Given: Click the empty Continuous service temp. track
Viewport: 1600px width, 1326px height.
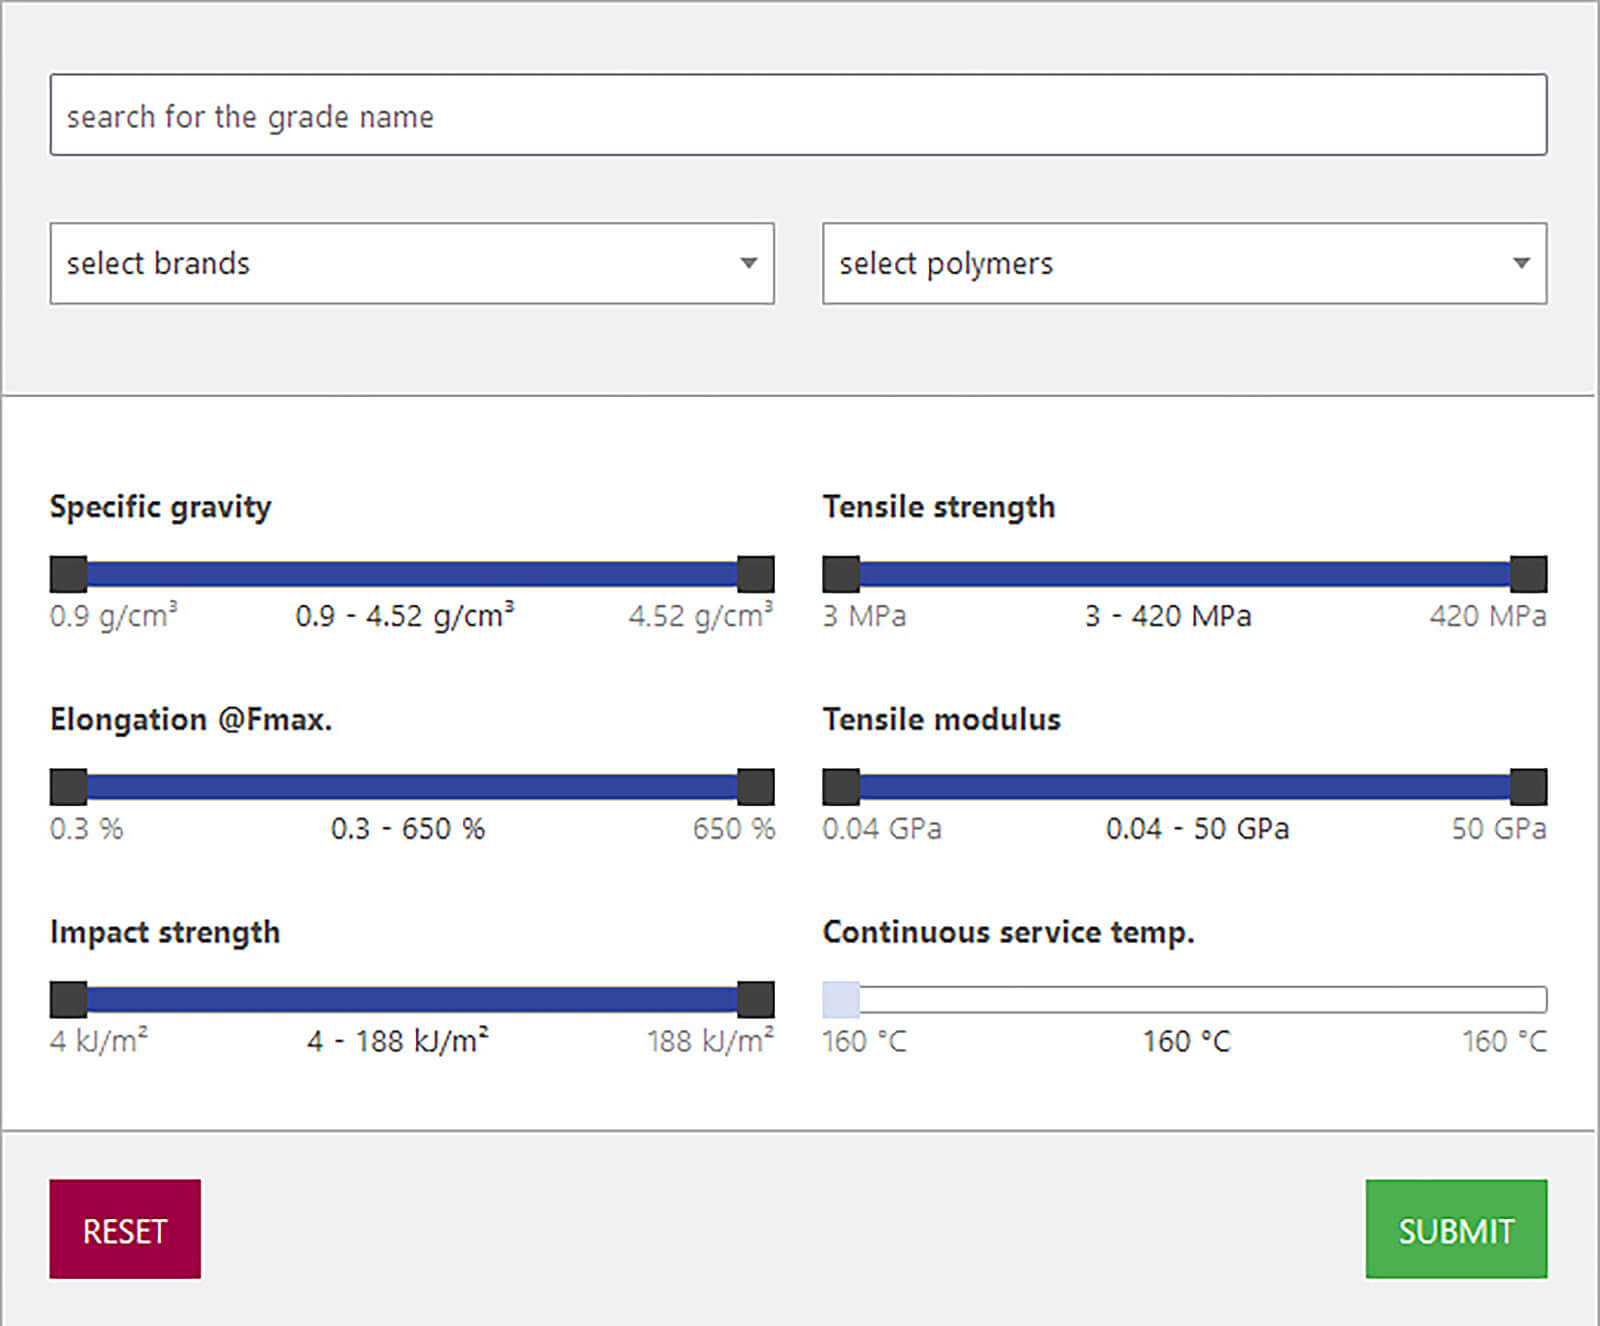Looking at the screenshot, I should pos(1200,999).
